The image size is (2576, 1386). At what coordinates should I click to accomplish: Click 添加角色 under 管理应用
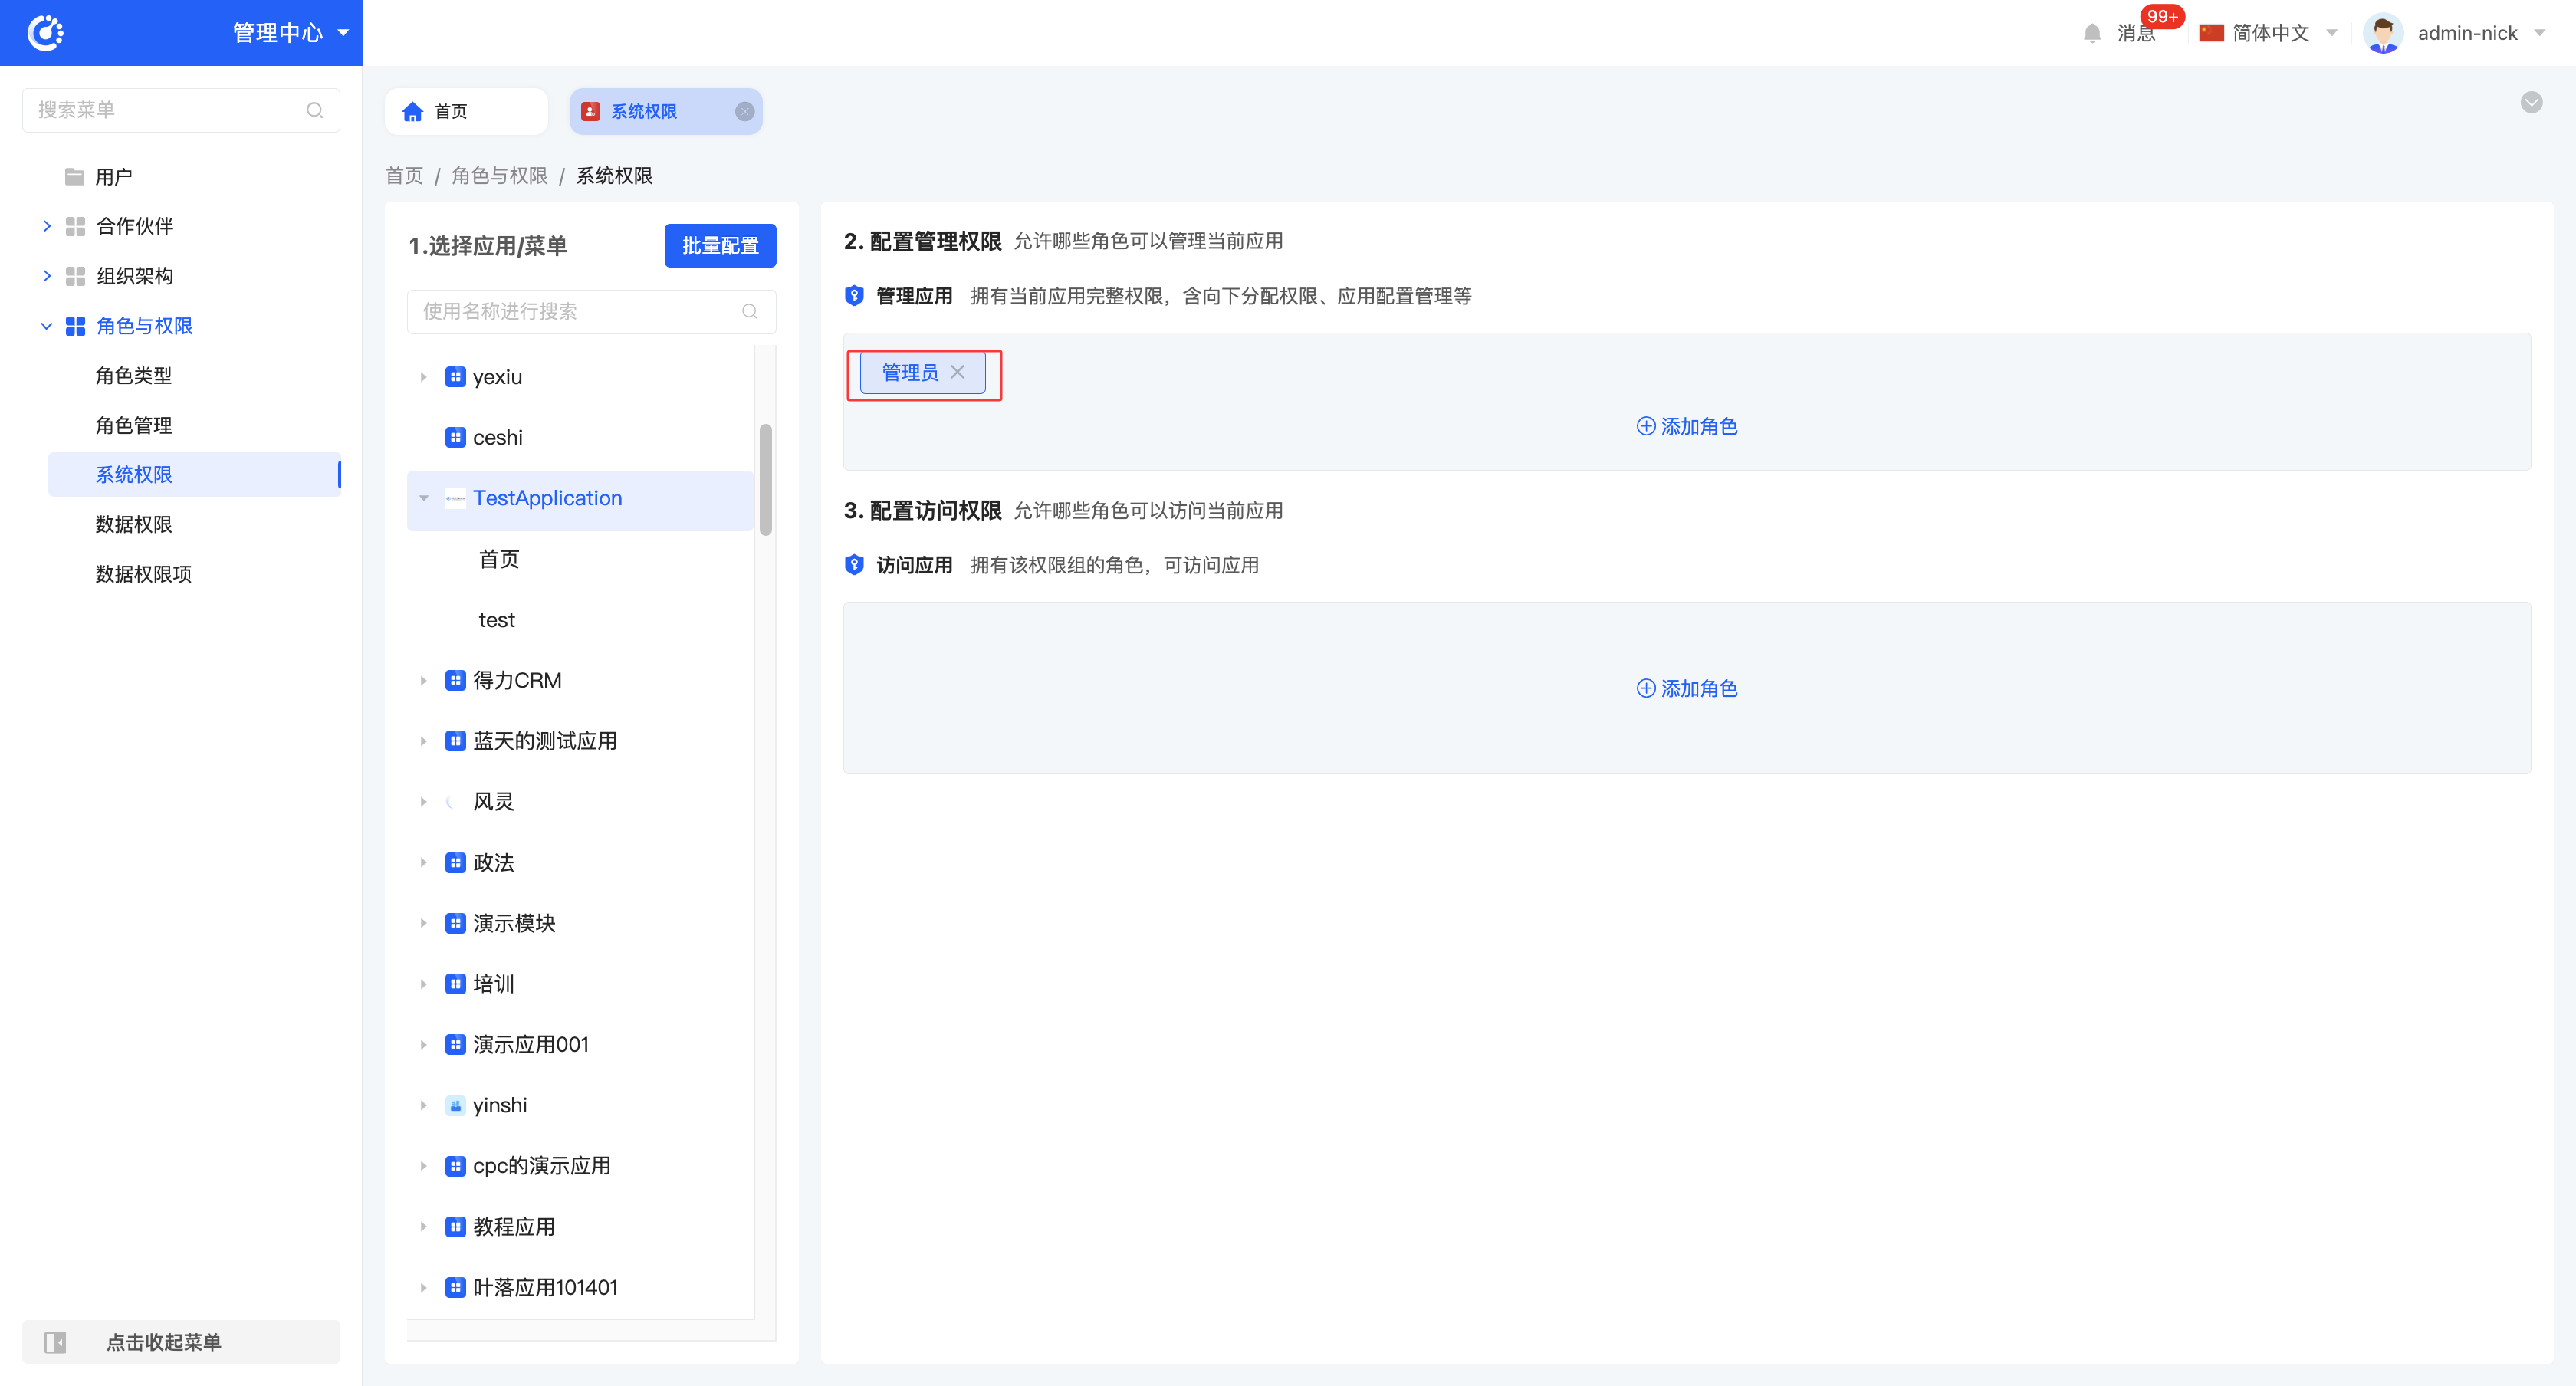click(1687, 426)
